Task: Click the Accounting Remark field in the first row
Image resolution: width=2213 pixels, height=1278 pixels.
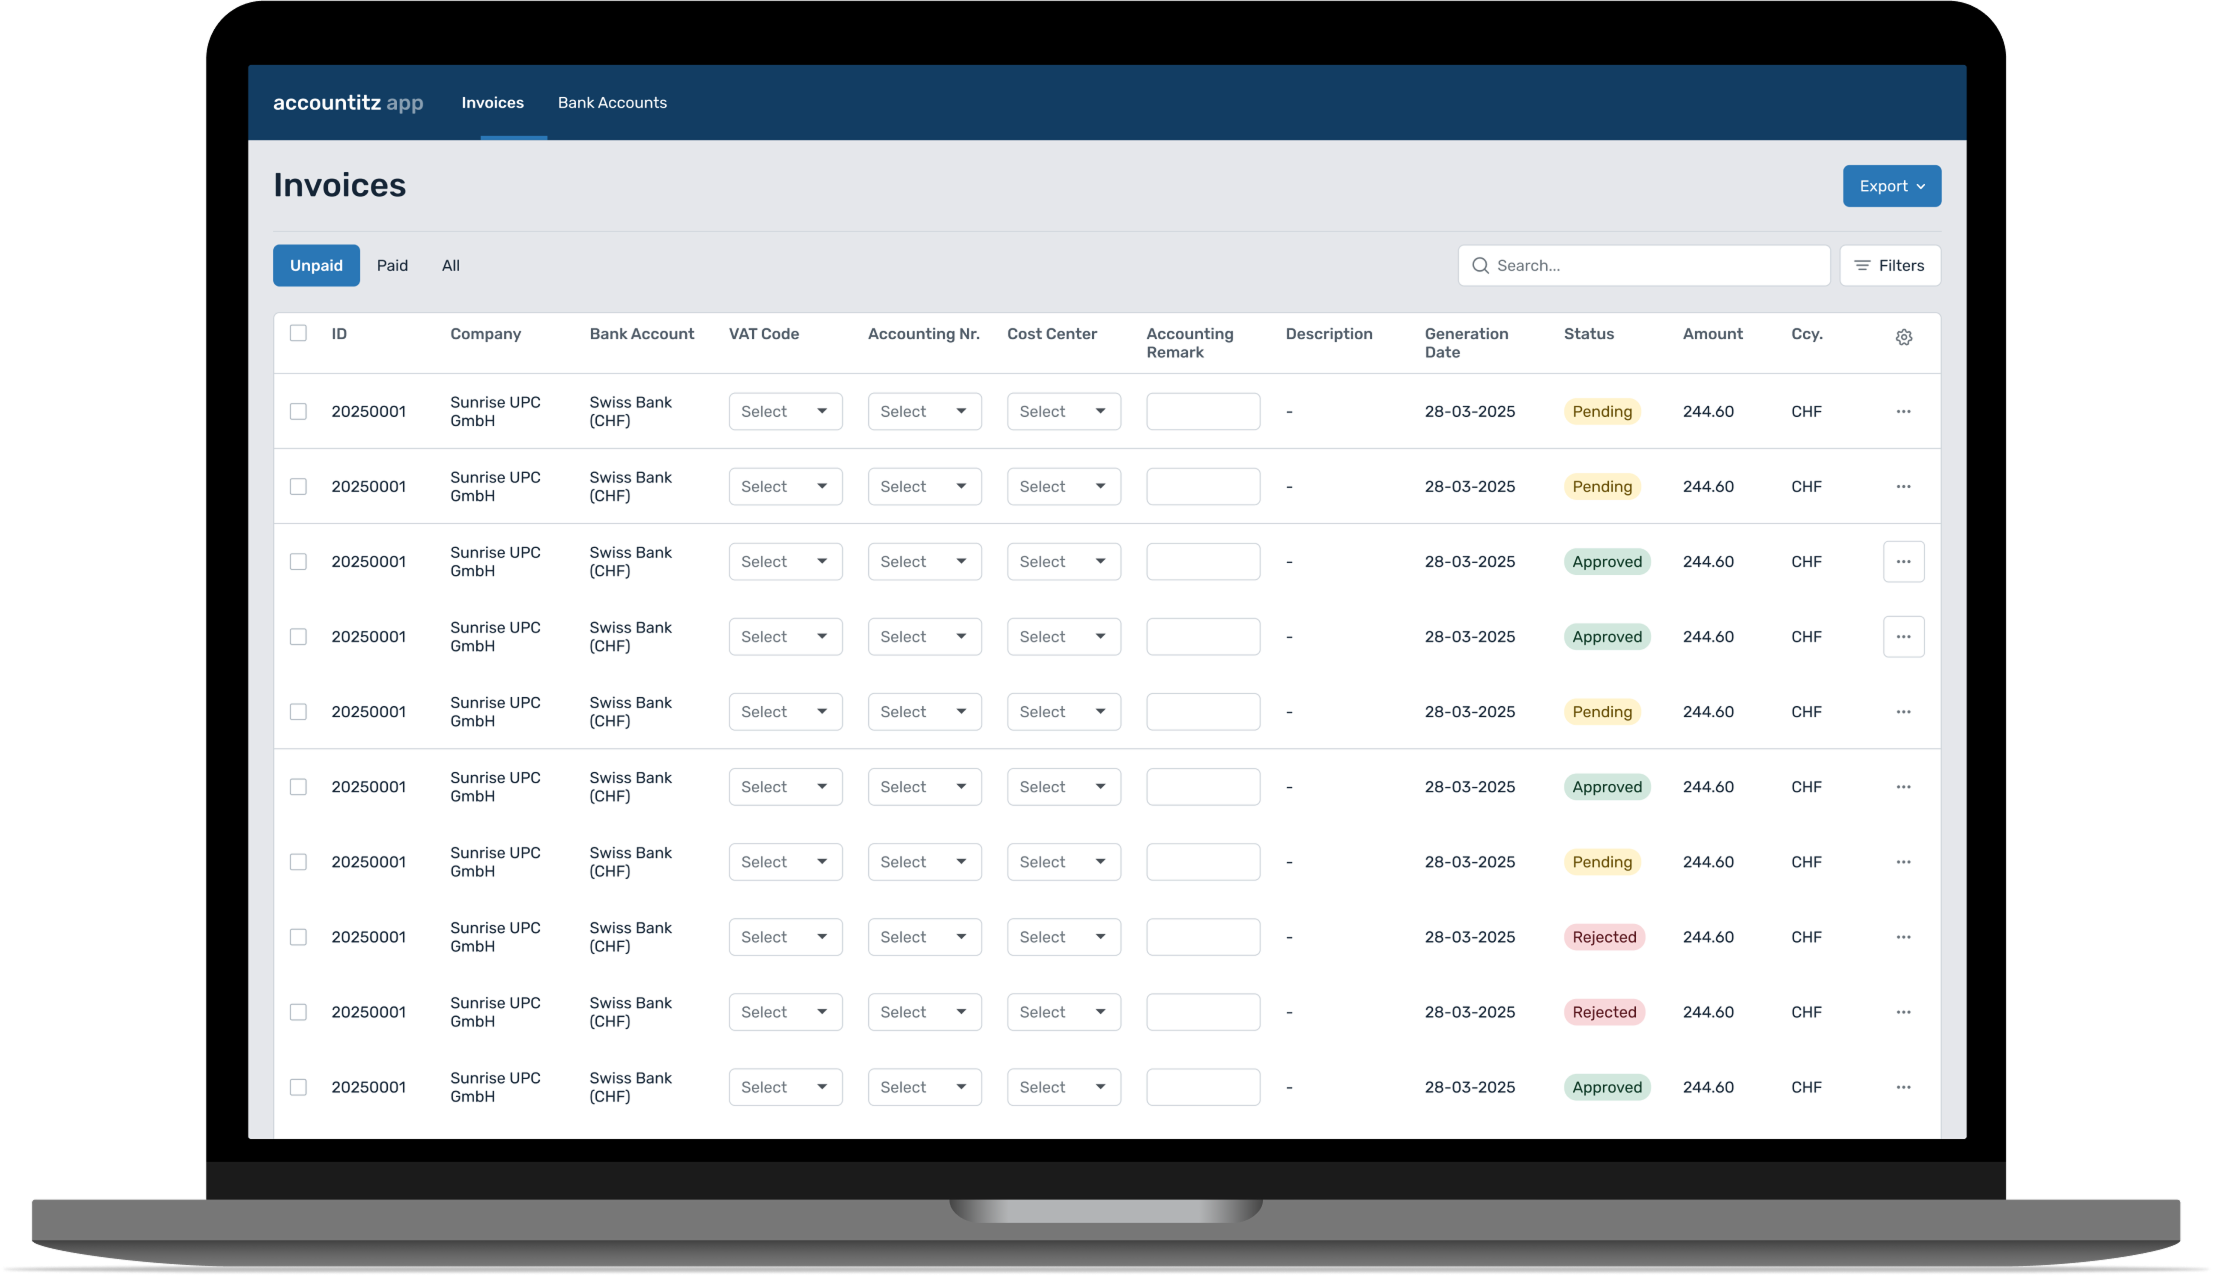Action: click(x=1202, y=412)
